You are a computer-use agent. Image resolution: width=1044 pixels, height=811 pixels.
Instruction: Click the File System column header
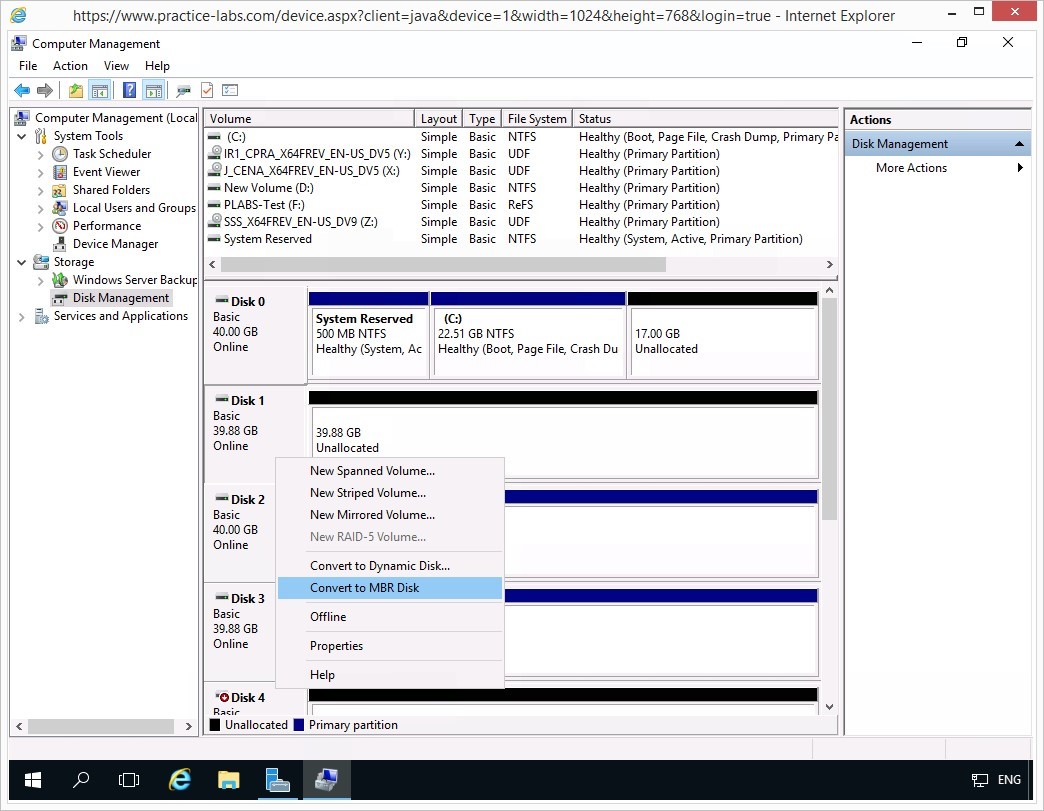536,119
